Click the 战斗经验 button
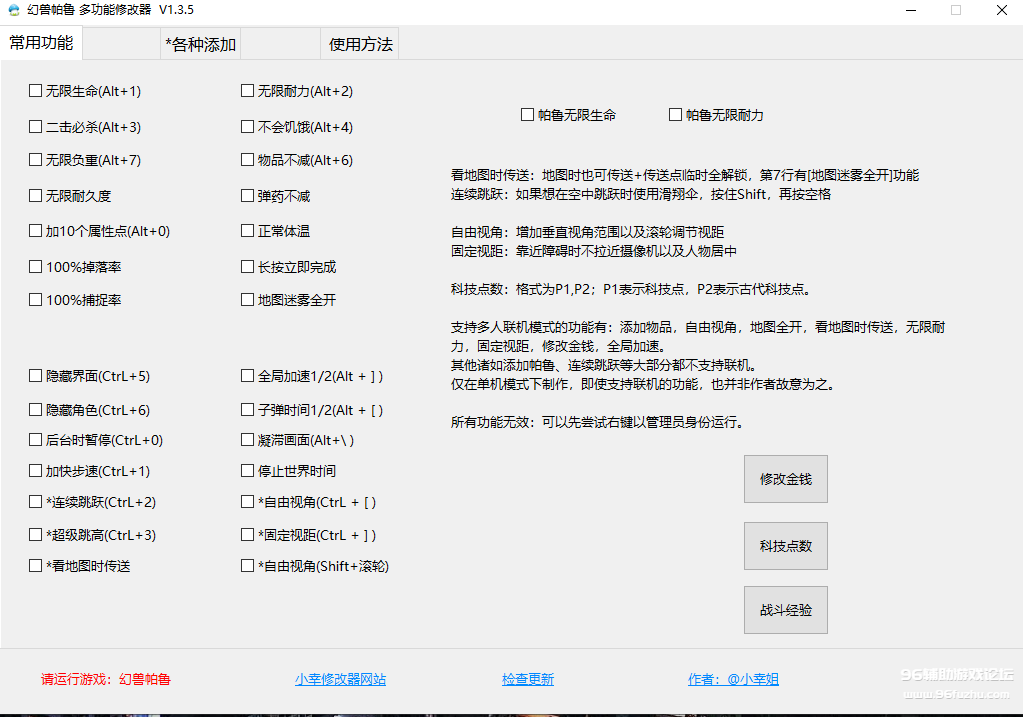The width and height of the screenshot is (1023, 717). point(785,610)
